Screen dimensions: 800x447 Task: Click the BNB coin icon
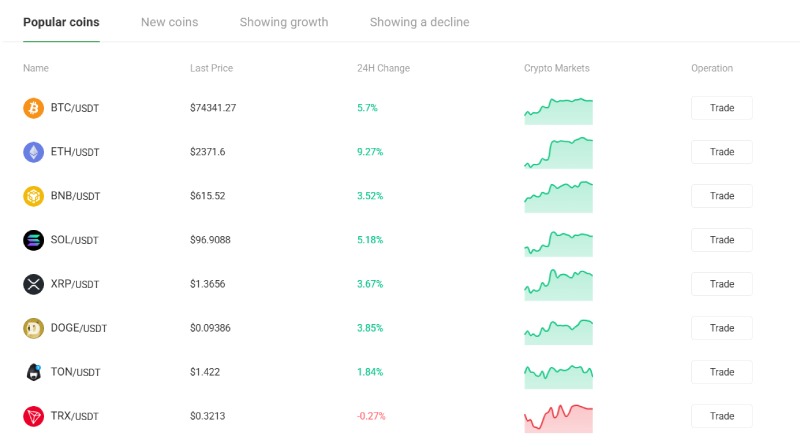pyautogui.click(x=34, y=196)
